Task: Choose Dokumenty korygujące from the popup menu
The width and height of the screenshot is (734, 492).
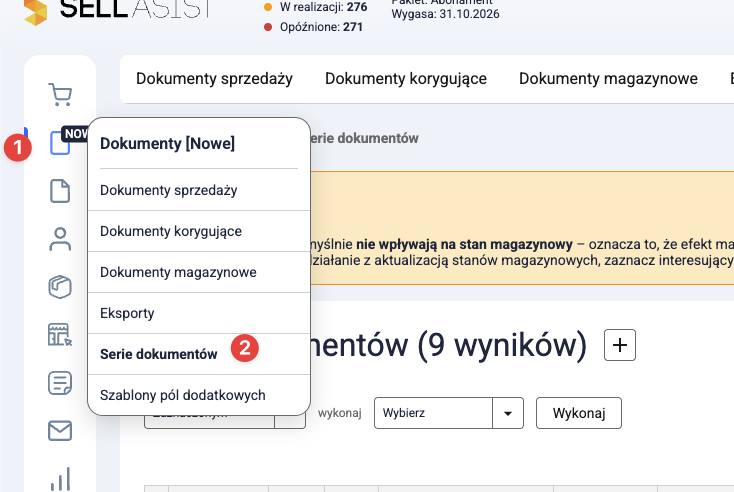Action: click(170, 231)
